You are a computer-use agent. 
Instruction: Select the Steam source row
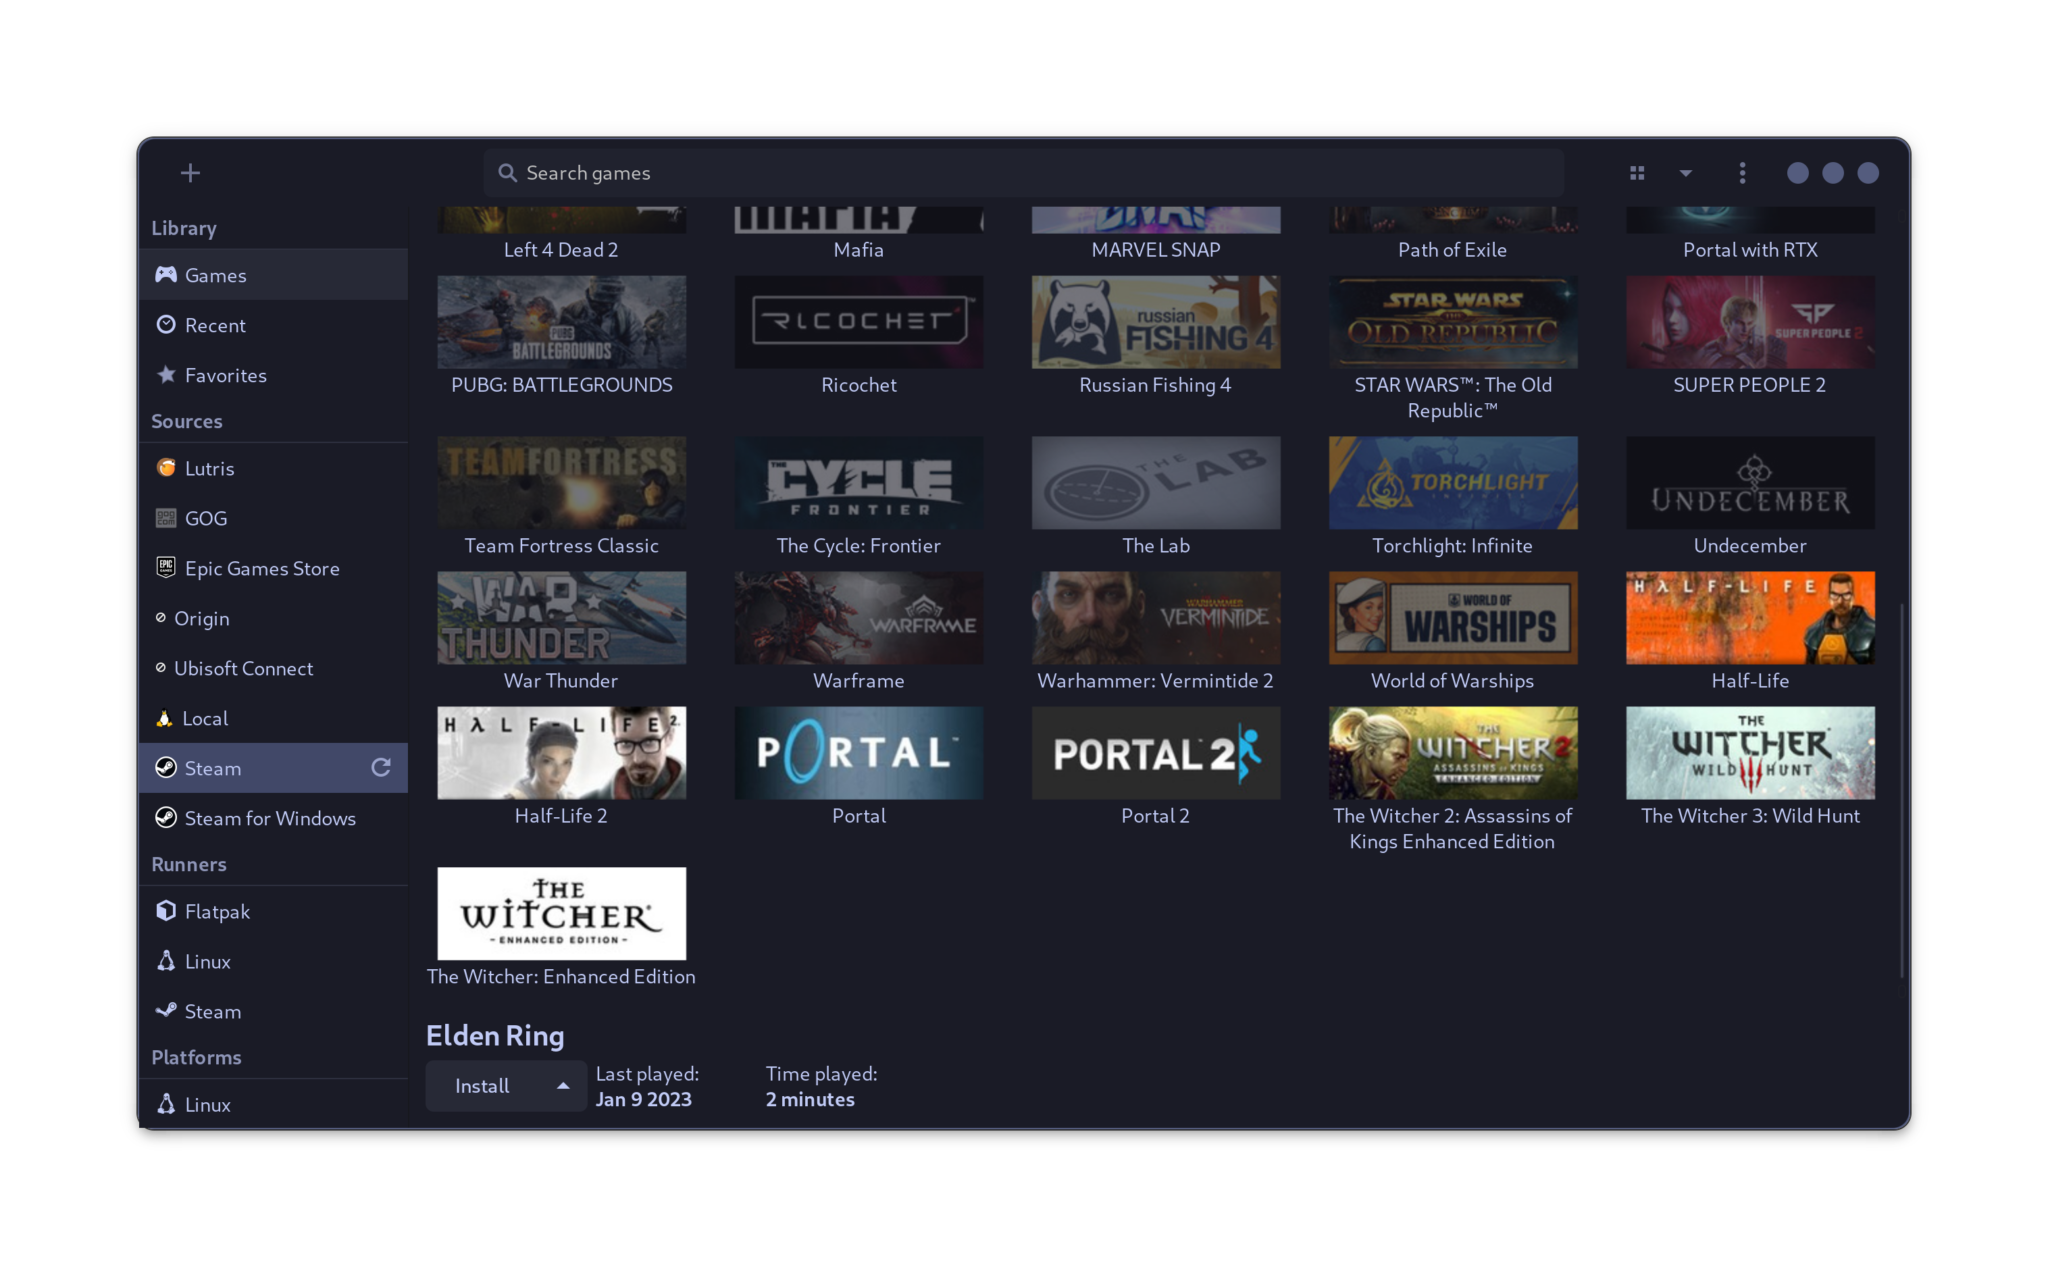pyautogui.click(x=273, y=768)
